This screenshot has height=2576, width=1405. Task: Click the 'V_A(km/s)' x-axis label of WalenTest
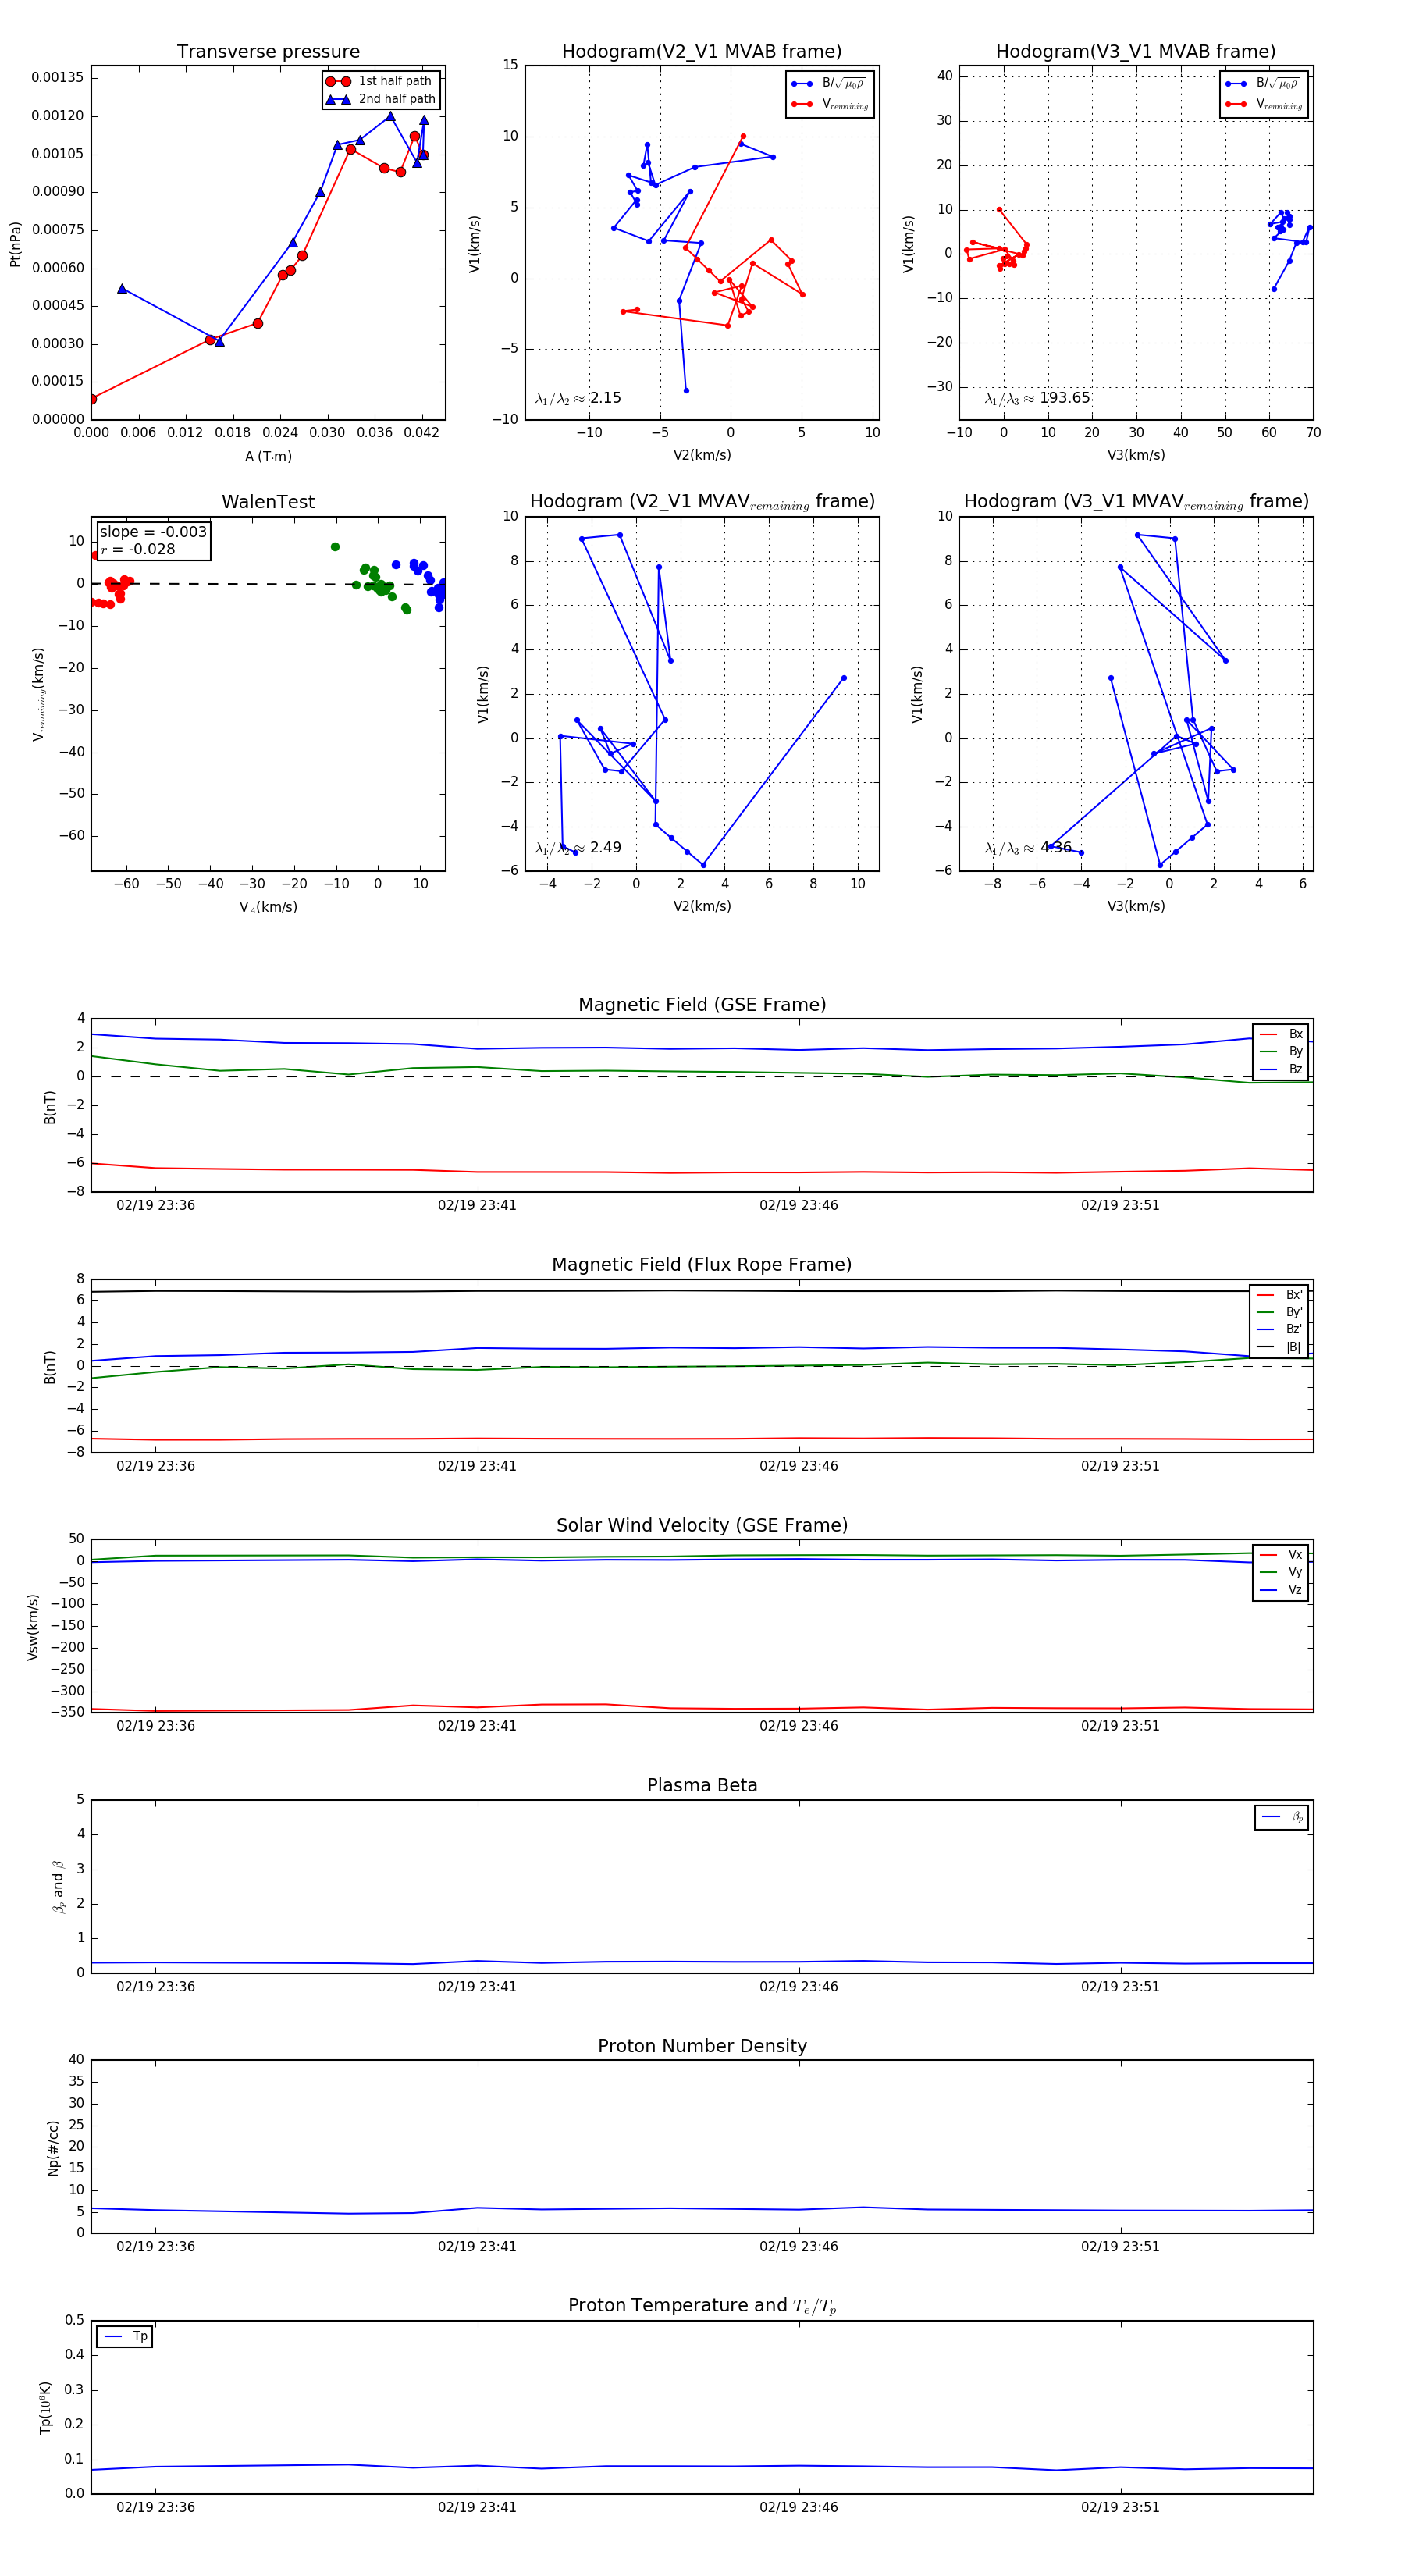pyautogui.click(x=268, y=907)
